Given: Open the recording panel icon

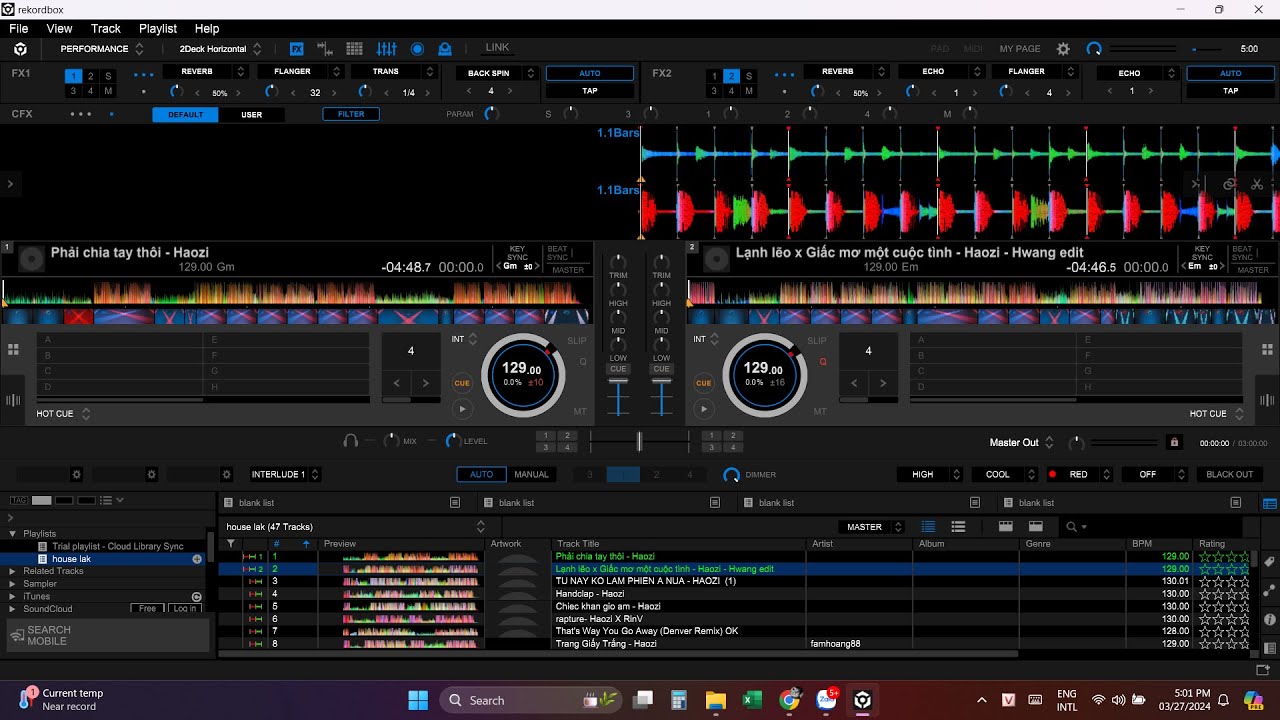Looking at the screenshot, I should click(x=417, y=49).
